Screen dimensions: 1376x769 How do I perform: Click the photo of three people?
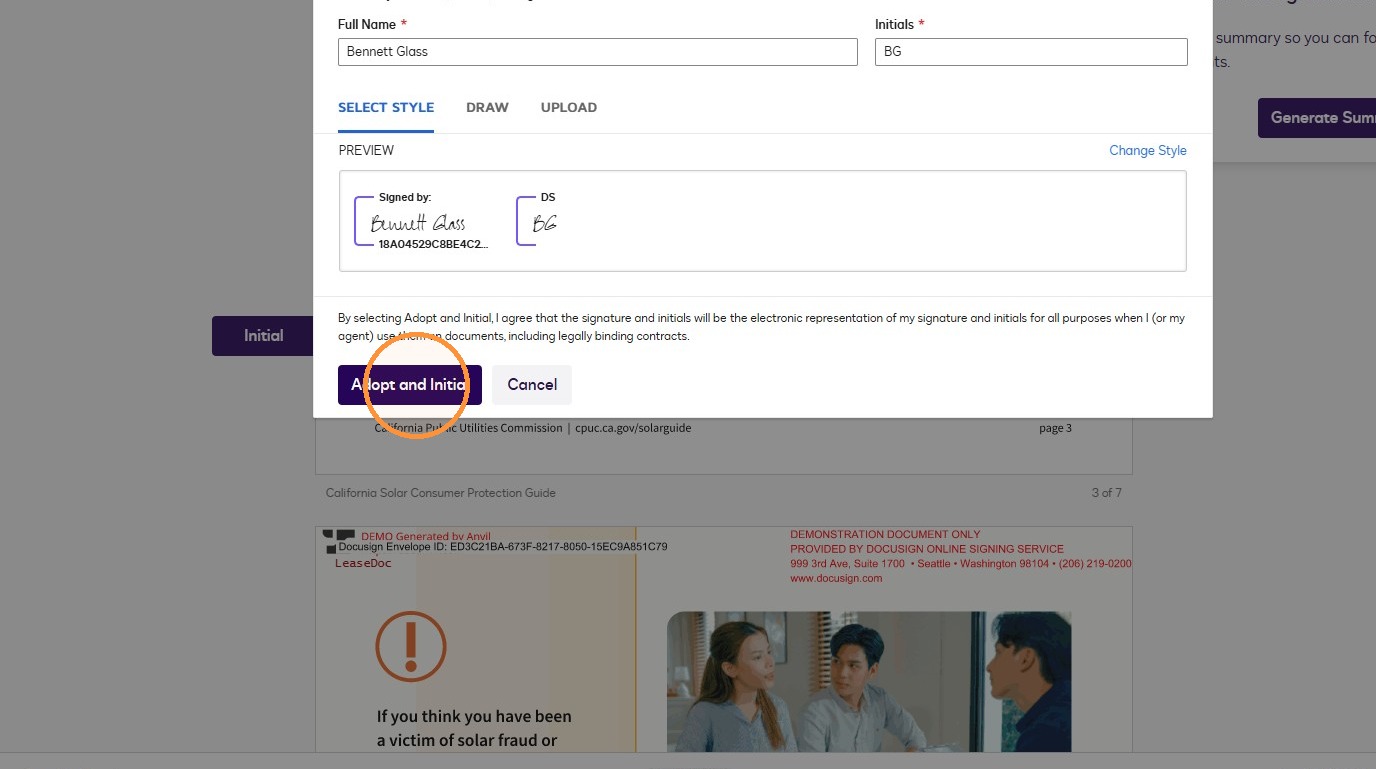tap(869, 681)
